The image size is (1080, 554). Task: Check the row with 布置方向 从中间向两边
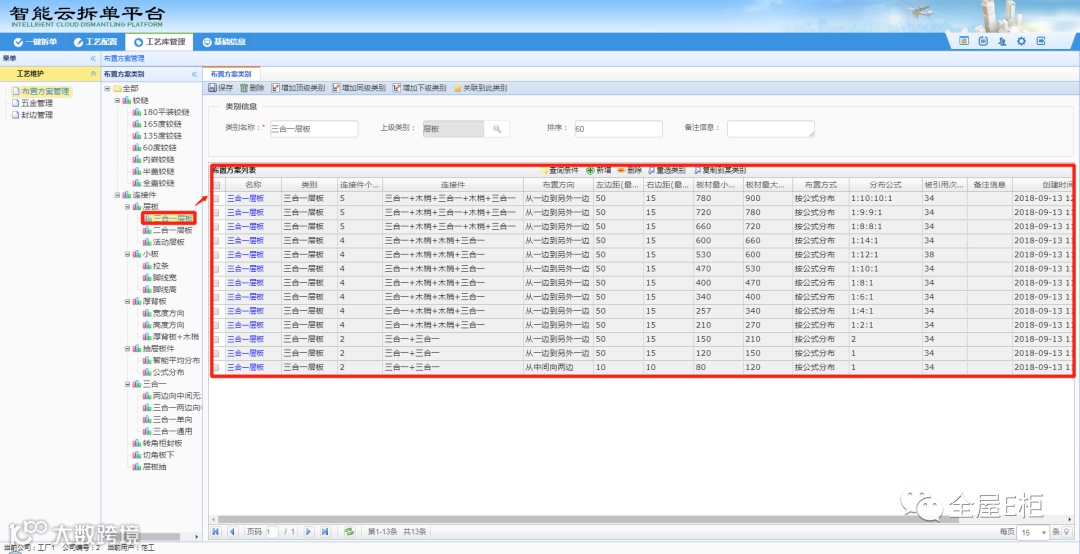(x=216, y=368)
